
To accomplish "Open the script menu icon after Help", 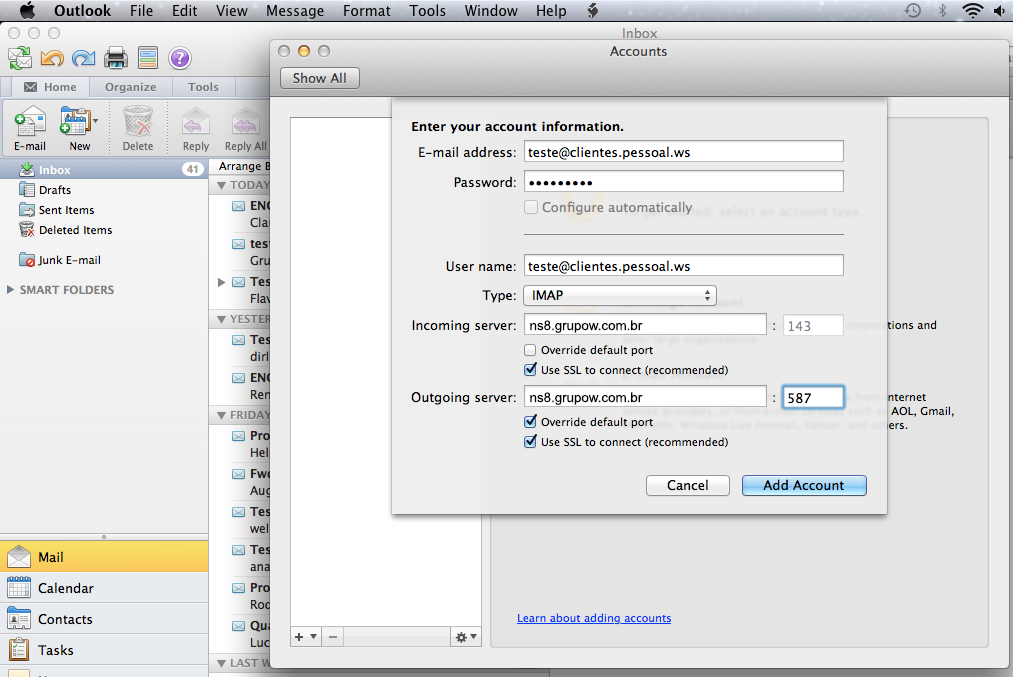I will (592, 10).
